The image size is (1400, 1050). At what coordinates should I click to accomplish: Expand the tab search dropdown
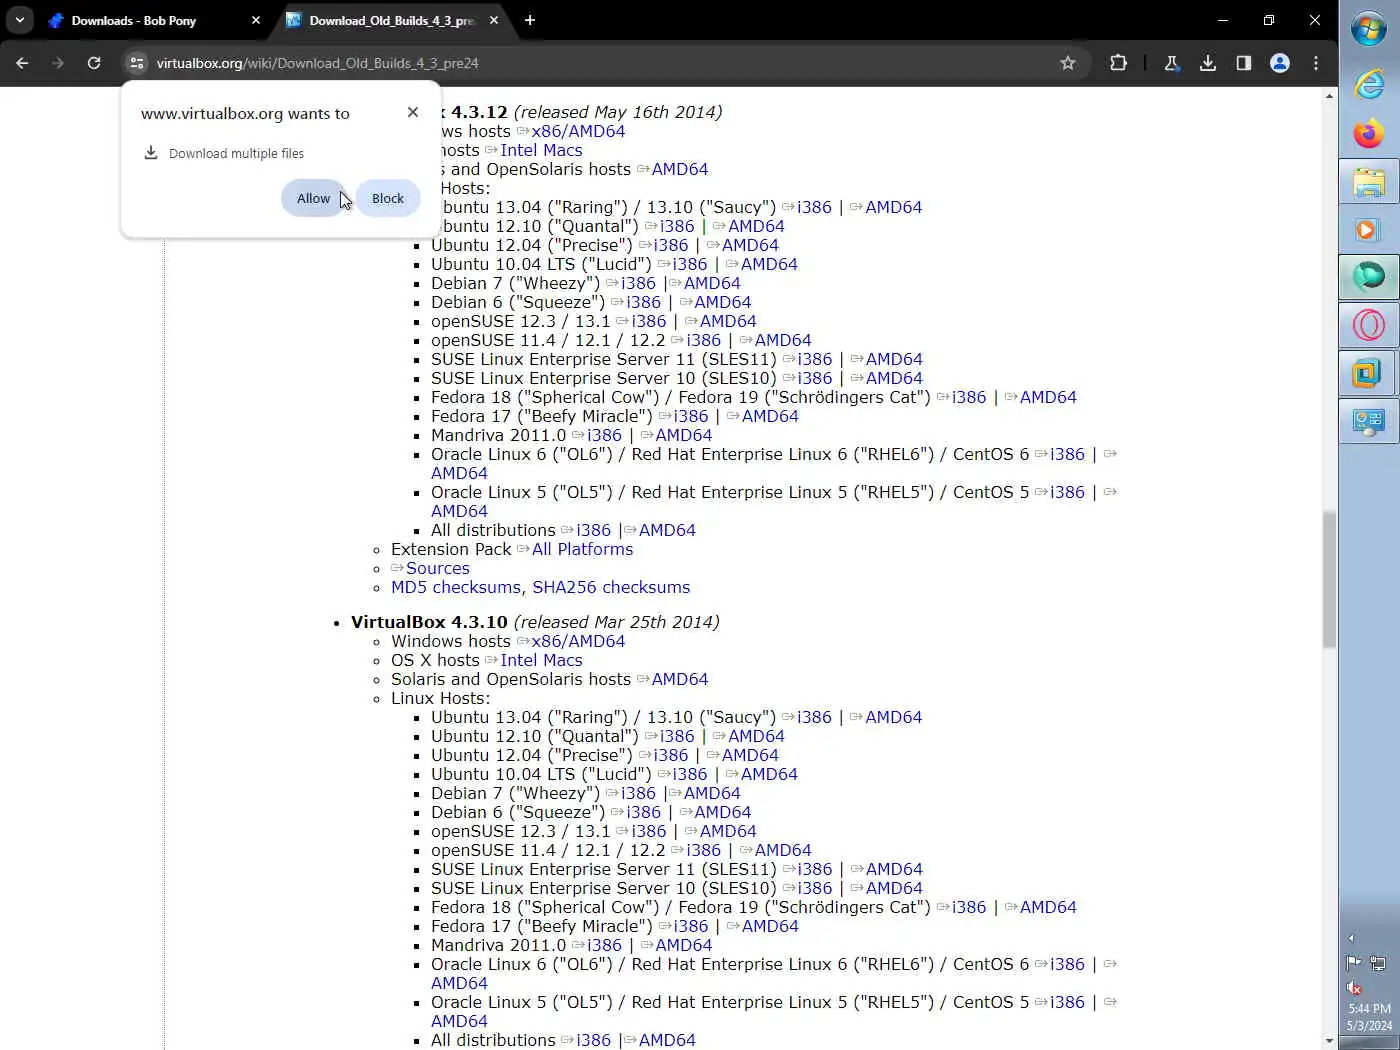tap(20, 20)
